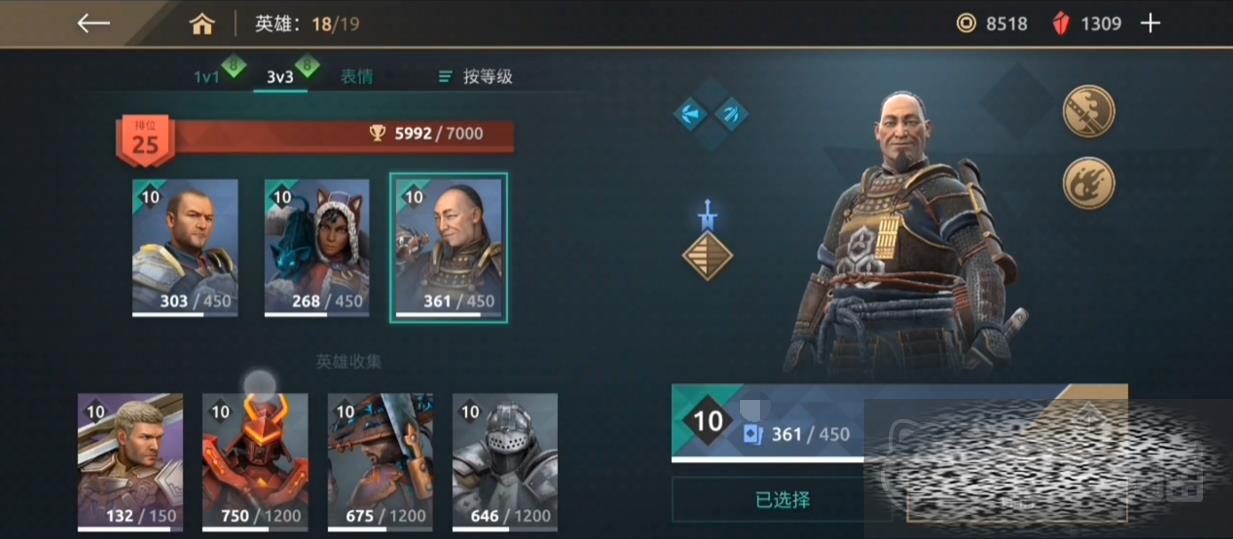Select the hero card with 303/450

tap(185, 248)
